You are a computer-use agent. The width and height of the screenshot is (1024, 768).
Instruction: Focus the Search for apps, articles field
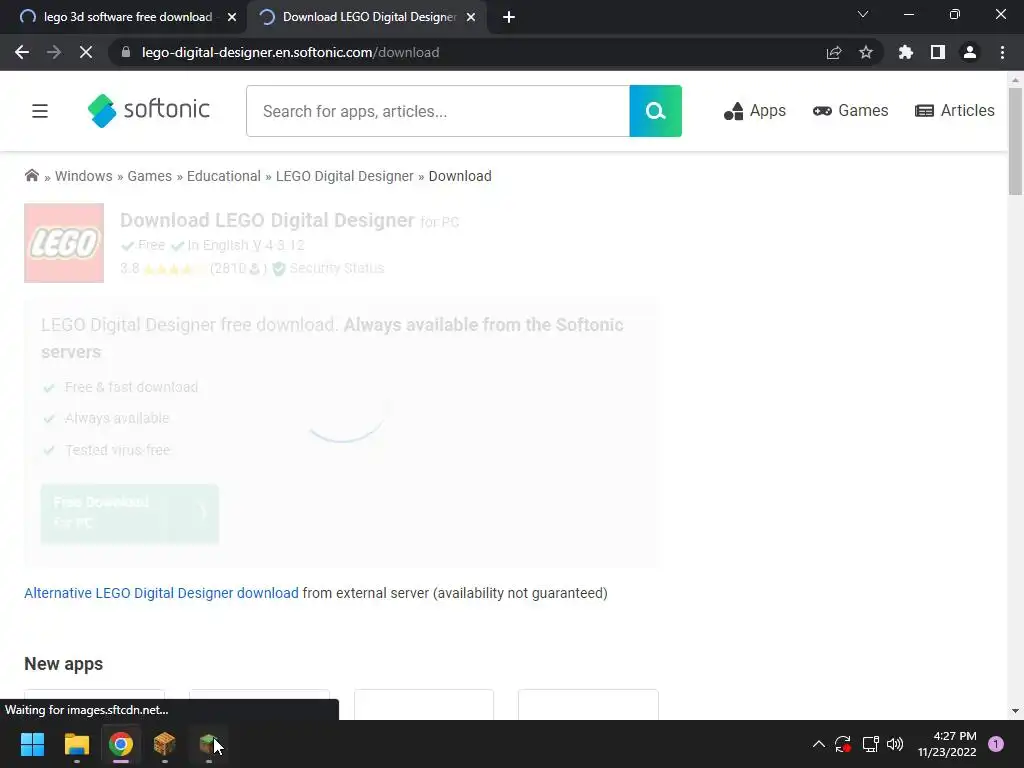tap(438, 111)
